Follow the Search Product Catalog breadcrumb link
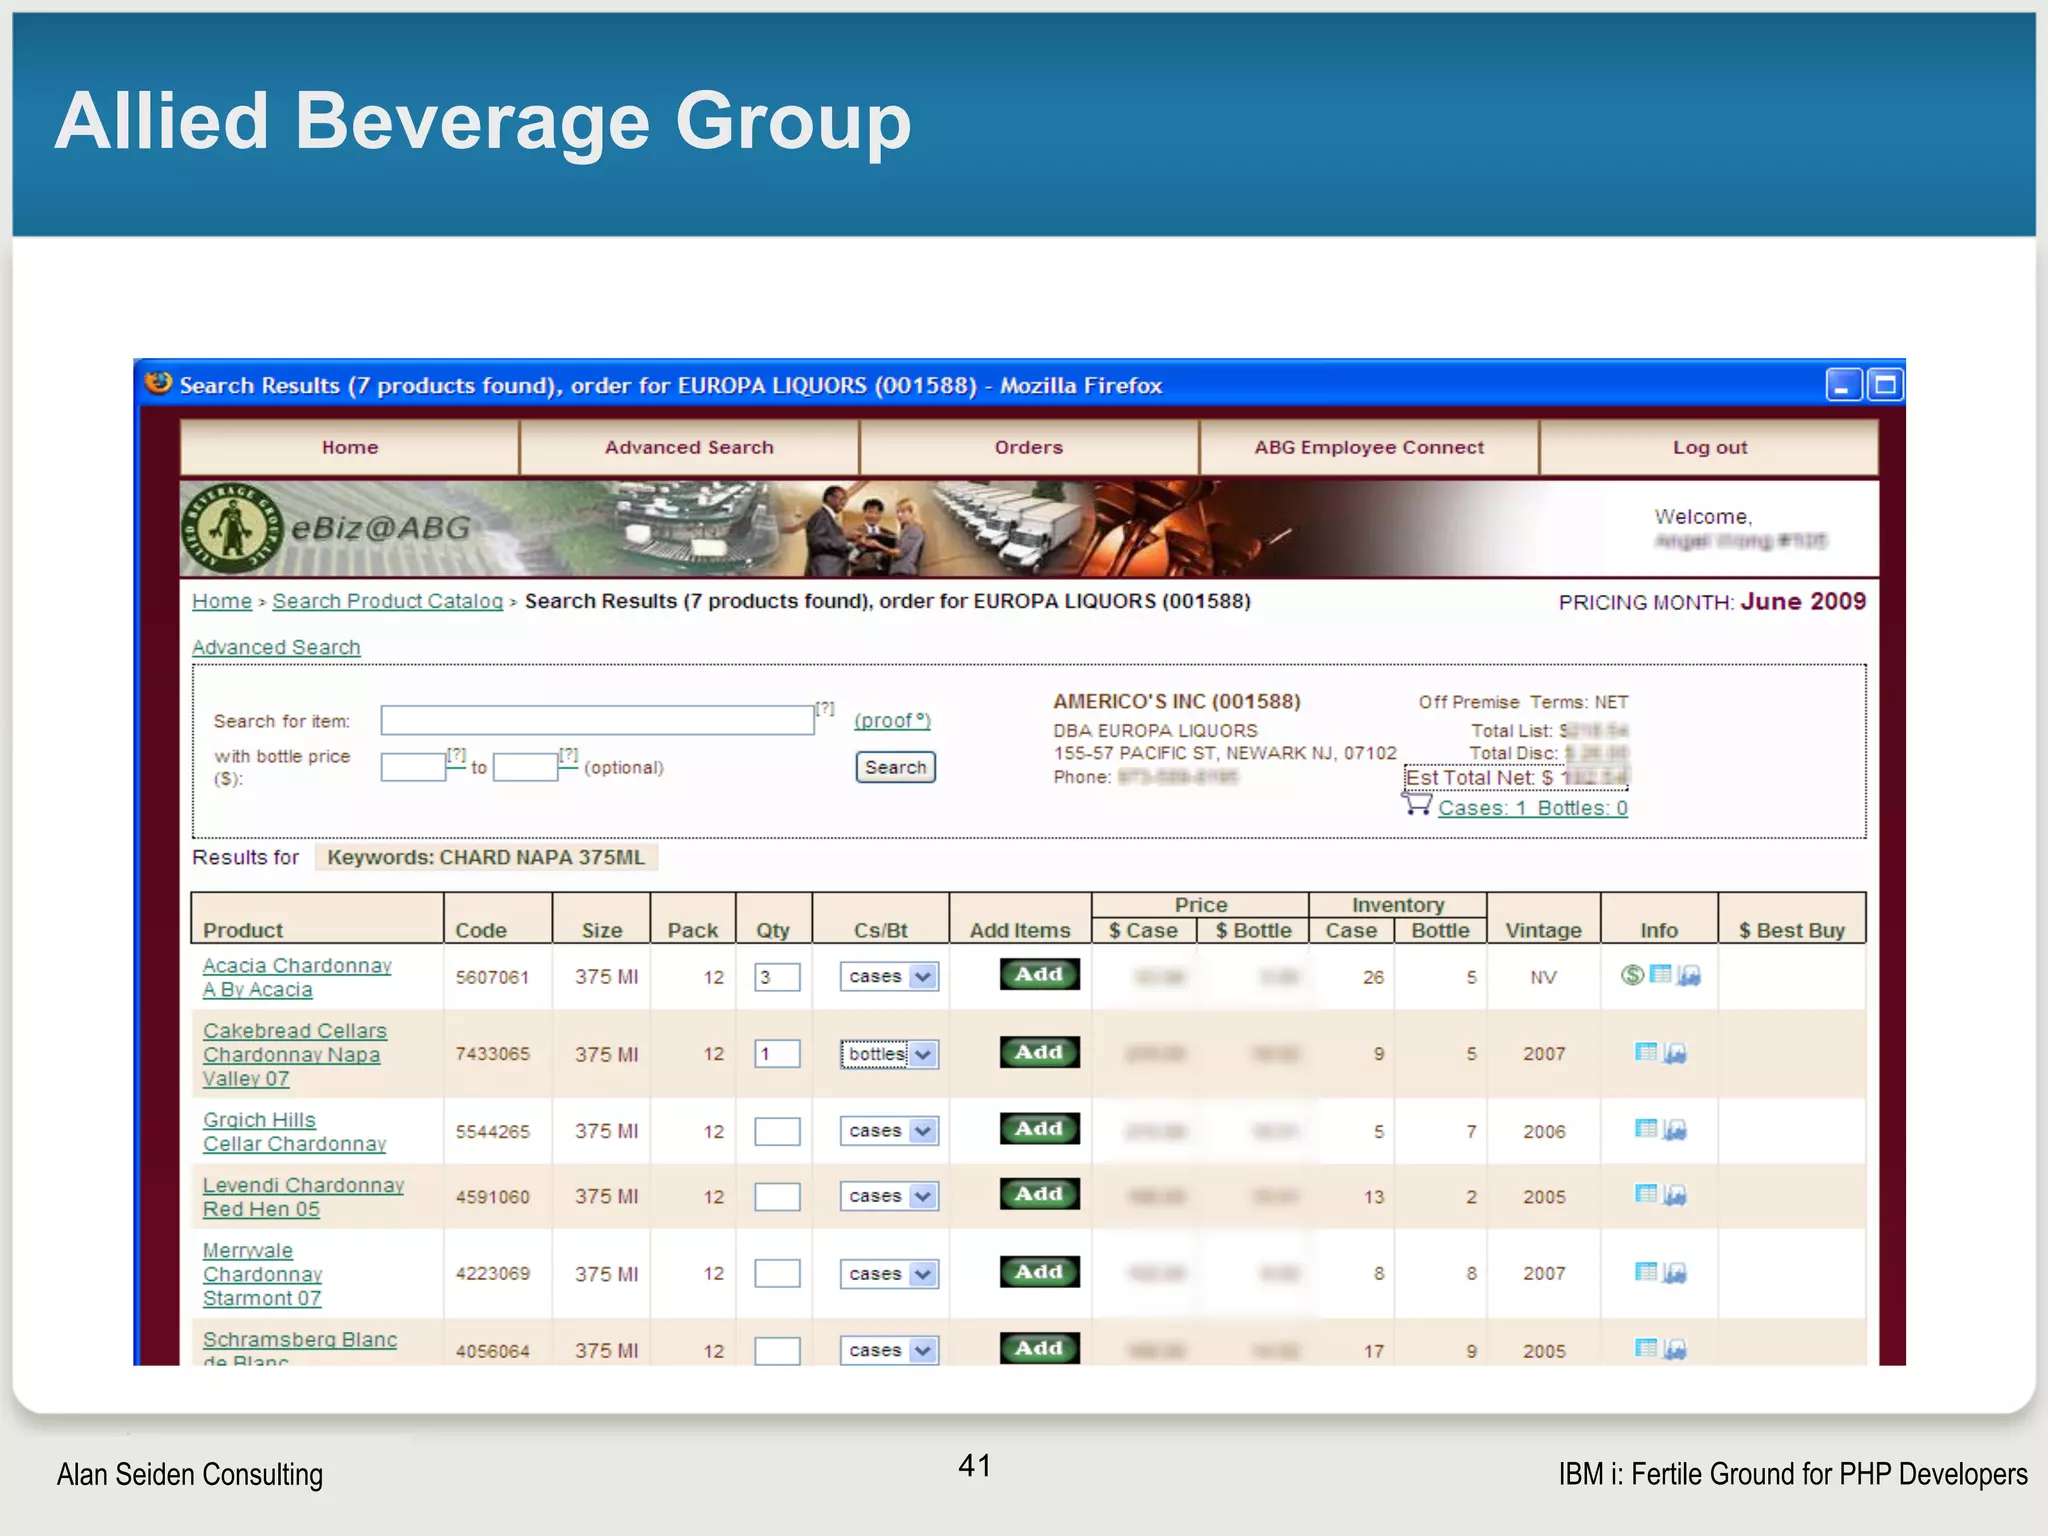Viewport: 2048px width, 1536px height. (388, 601)
